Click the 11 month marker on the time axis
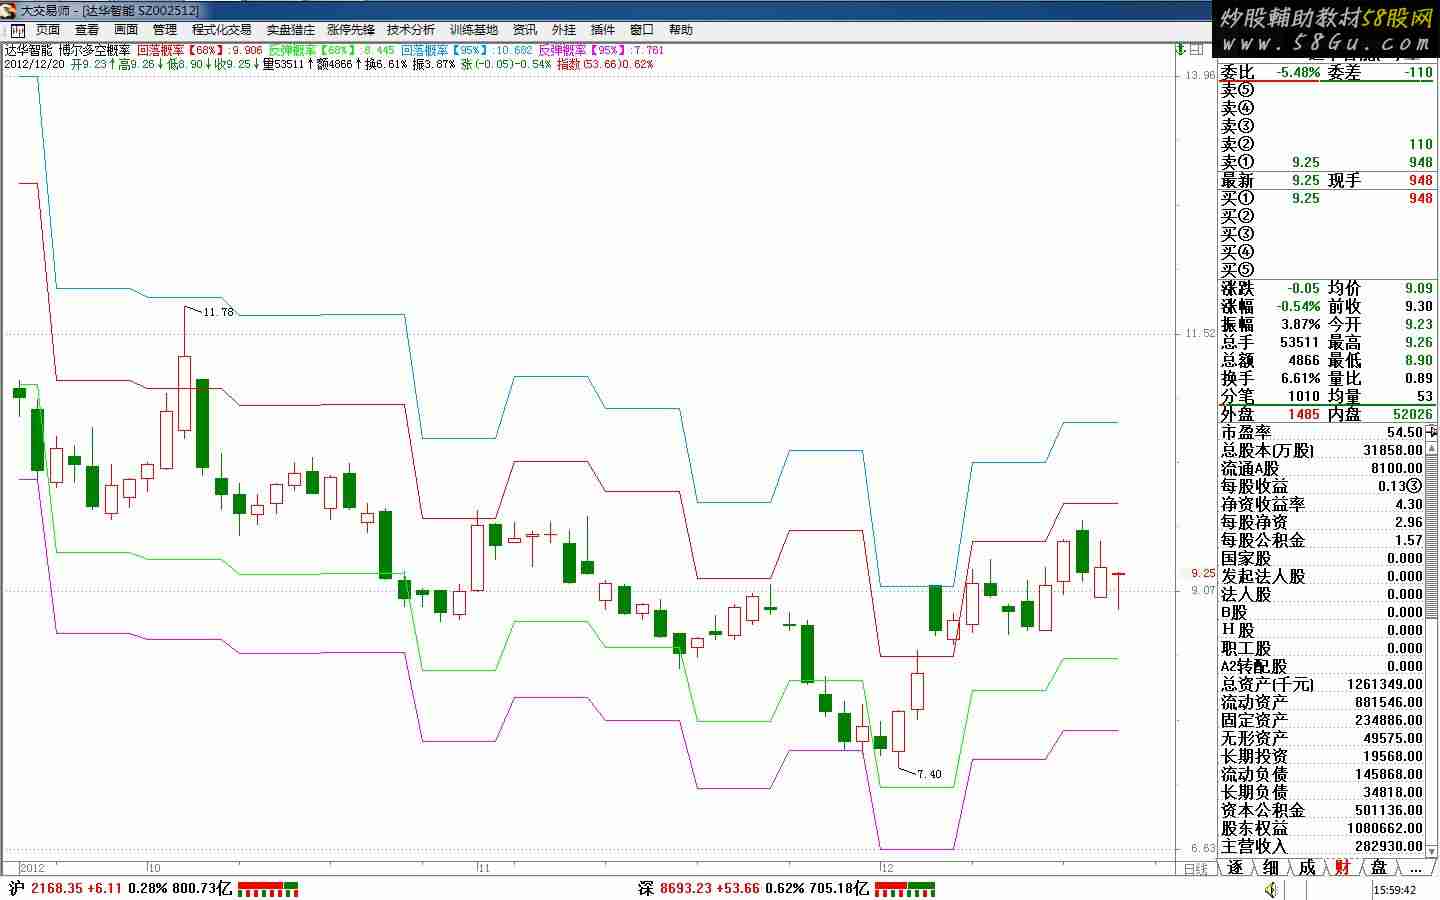 (486, 868)
